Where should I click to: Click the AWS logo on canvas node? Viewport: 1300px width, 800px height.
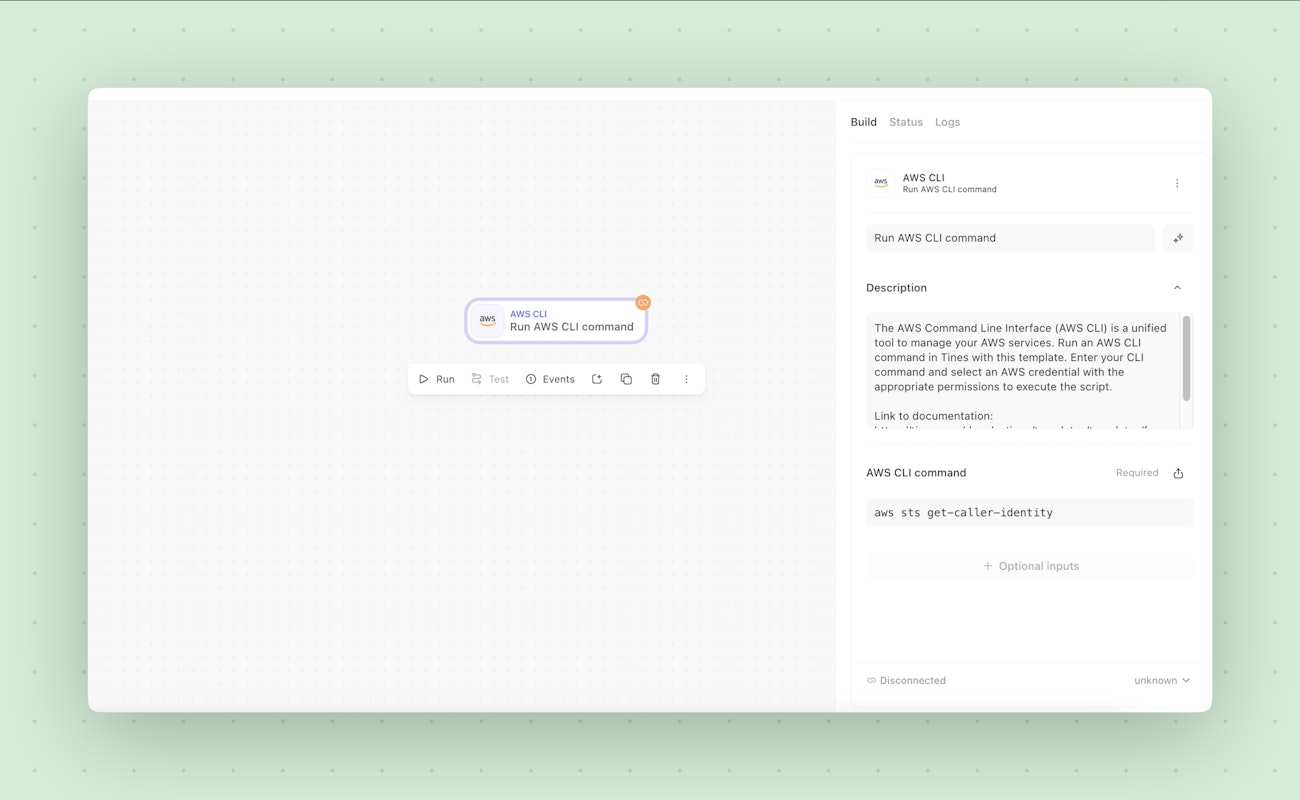tap(487, 320)
